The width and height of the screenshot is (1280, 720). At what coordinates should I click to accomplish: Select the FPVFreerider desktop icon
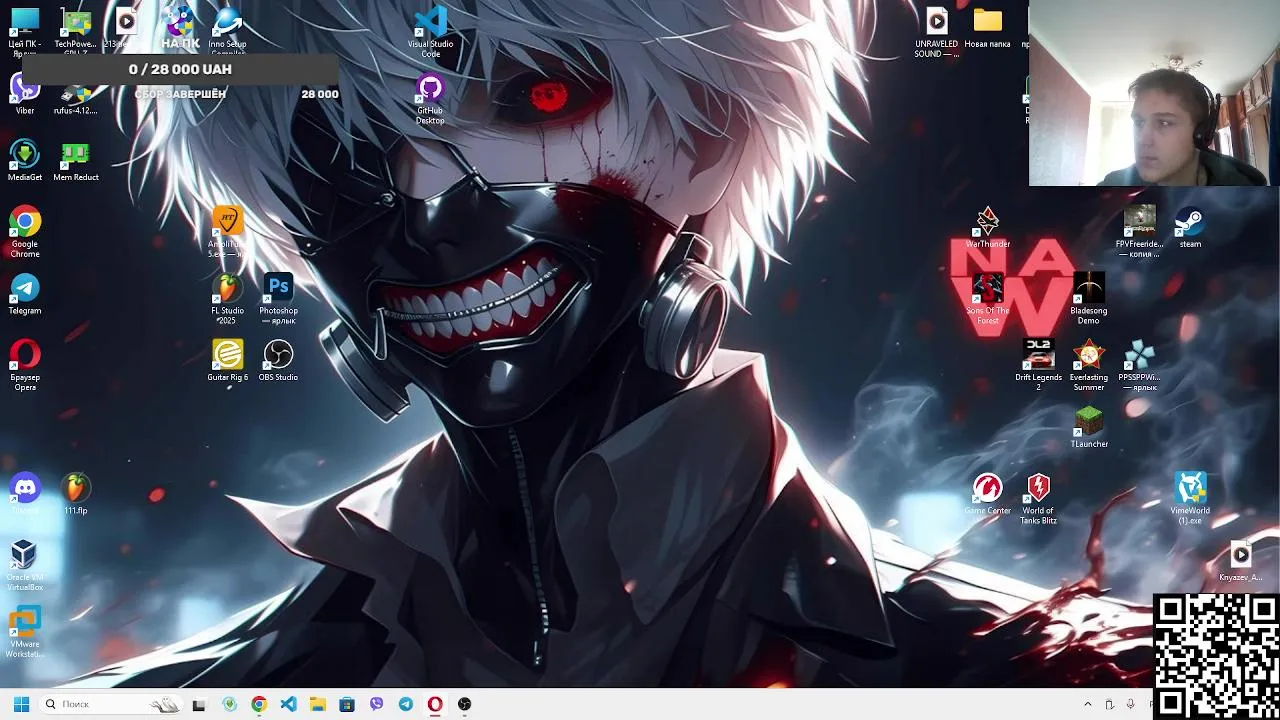pos(1139,231)
